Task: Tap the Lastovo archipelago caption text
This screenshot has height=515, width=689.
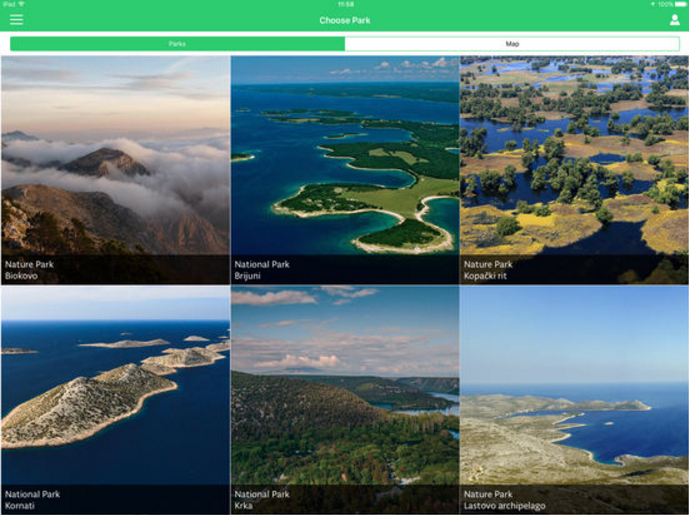Action: tap(503, 505)
